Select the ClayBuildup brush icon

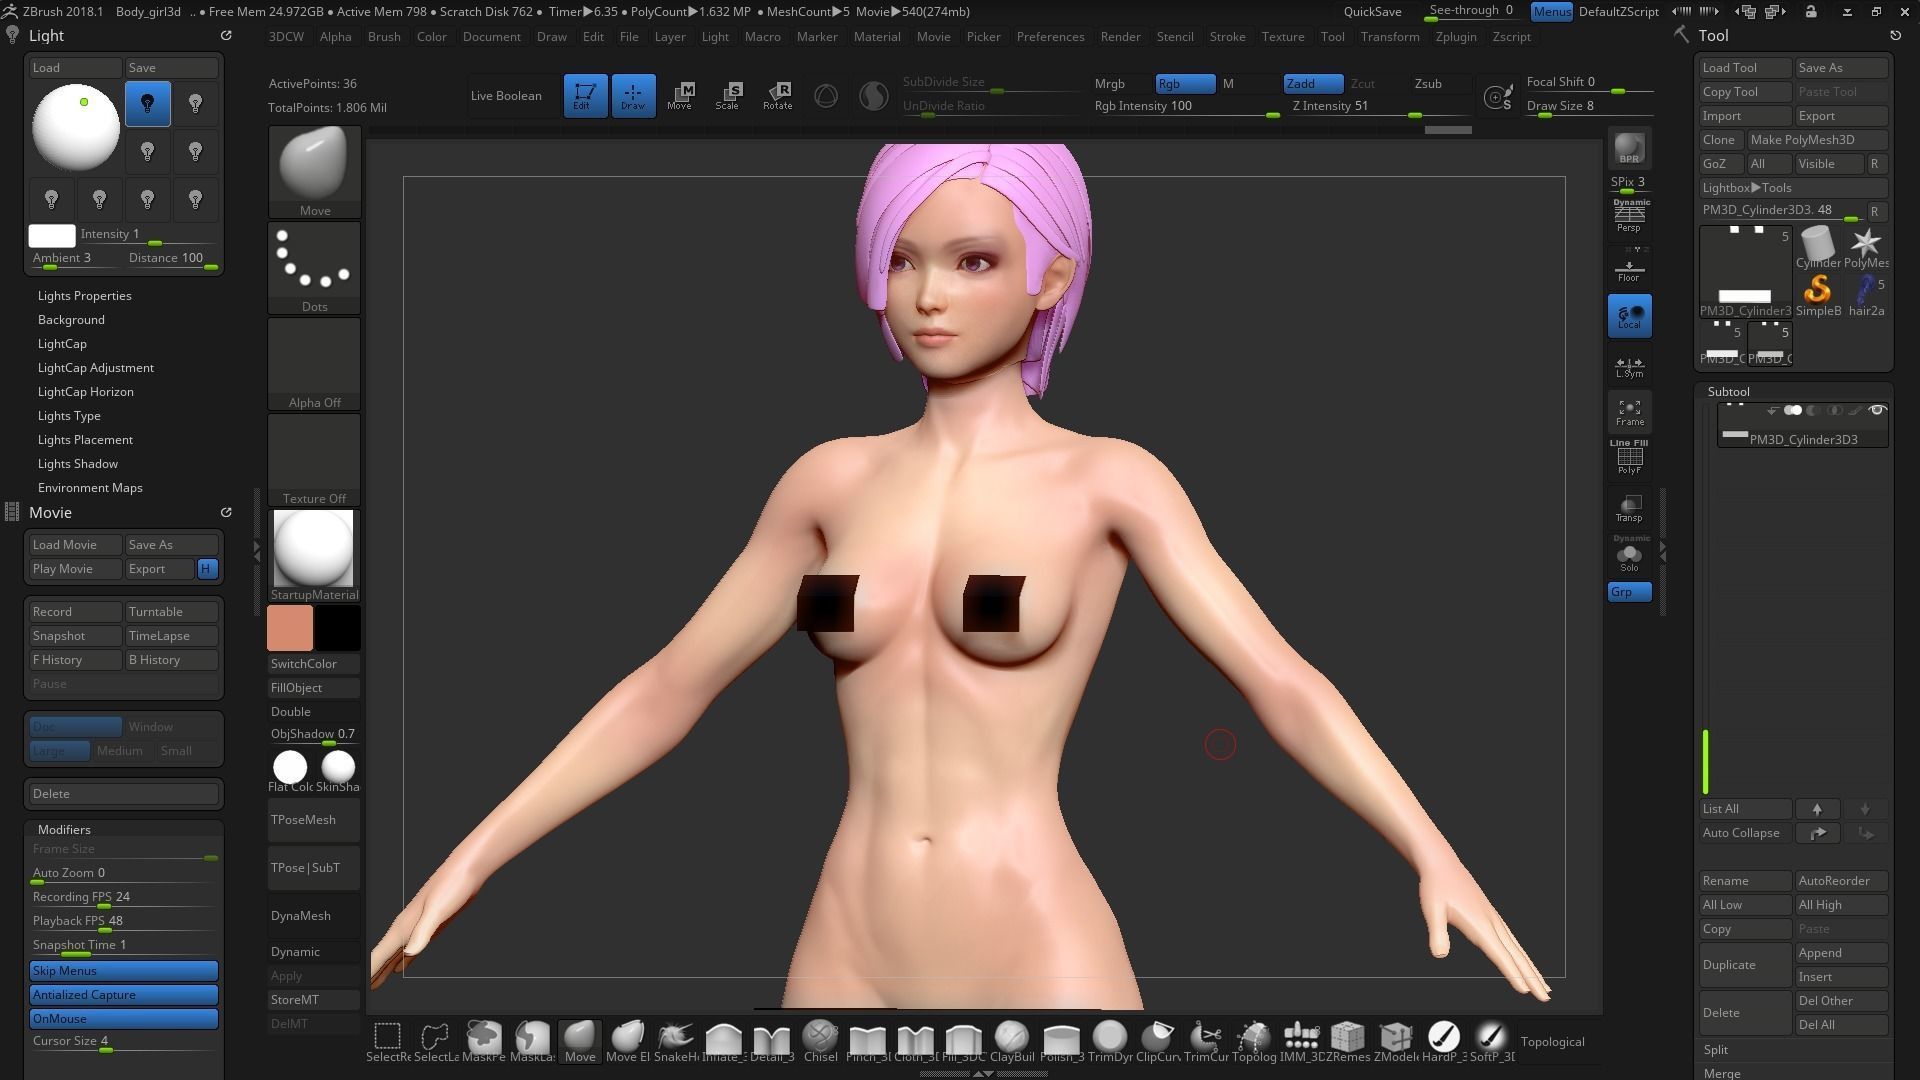(1012, 1038)
